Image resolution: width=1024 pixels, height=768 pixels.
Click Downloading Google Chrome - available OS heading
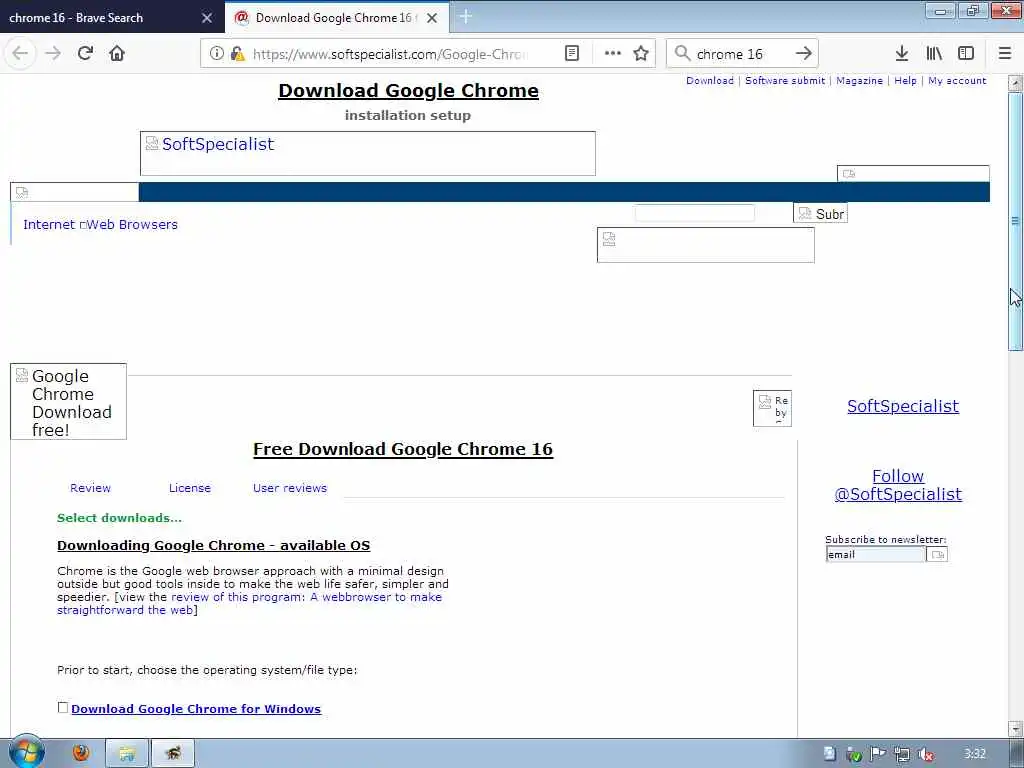coord(214,545)
